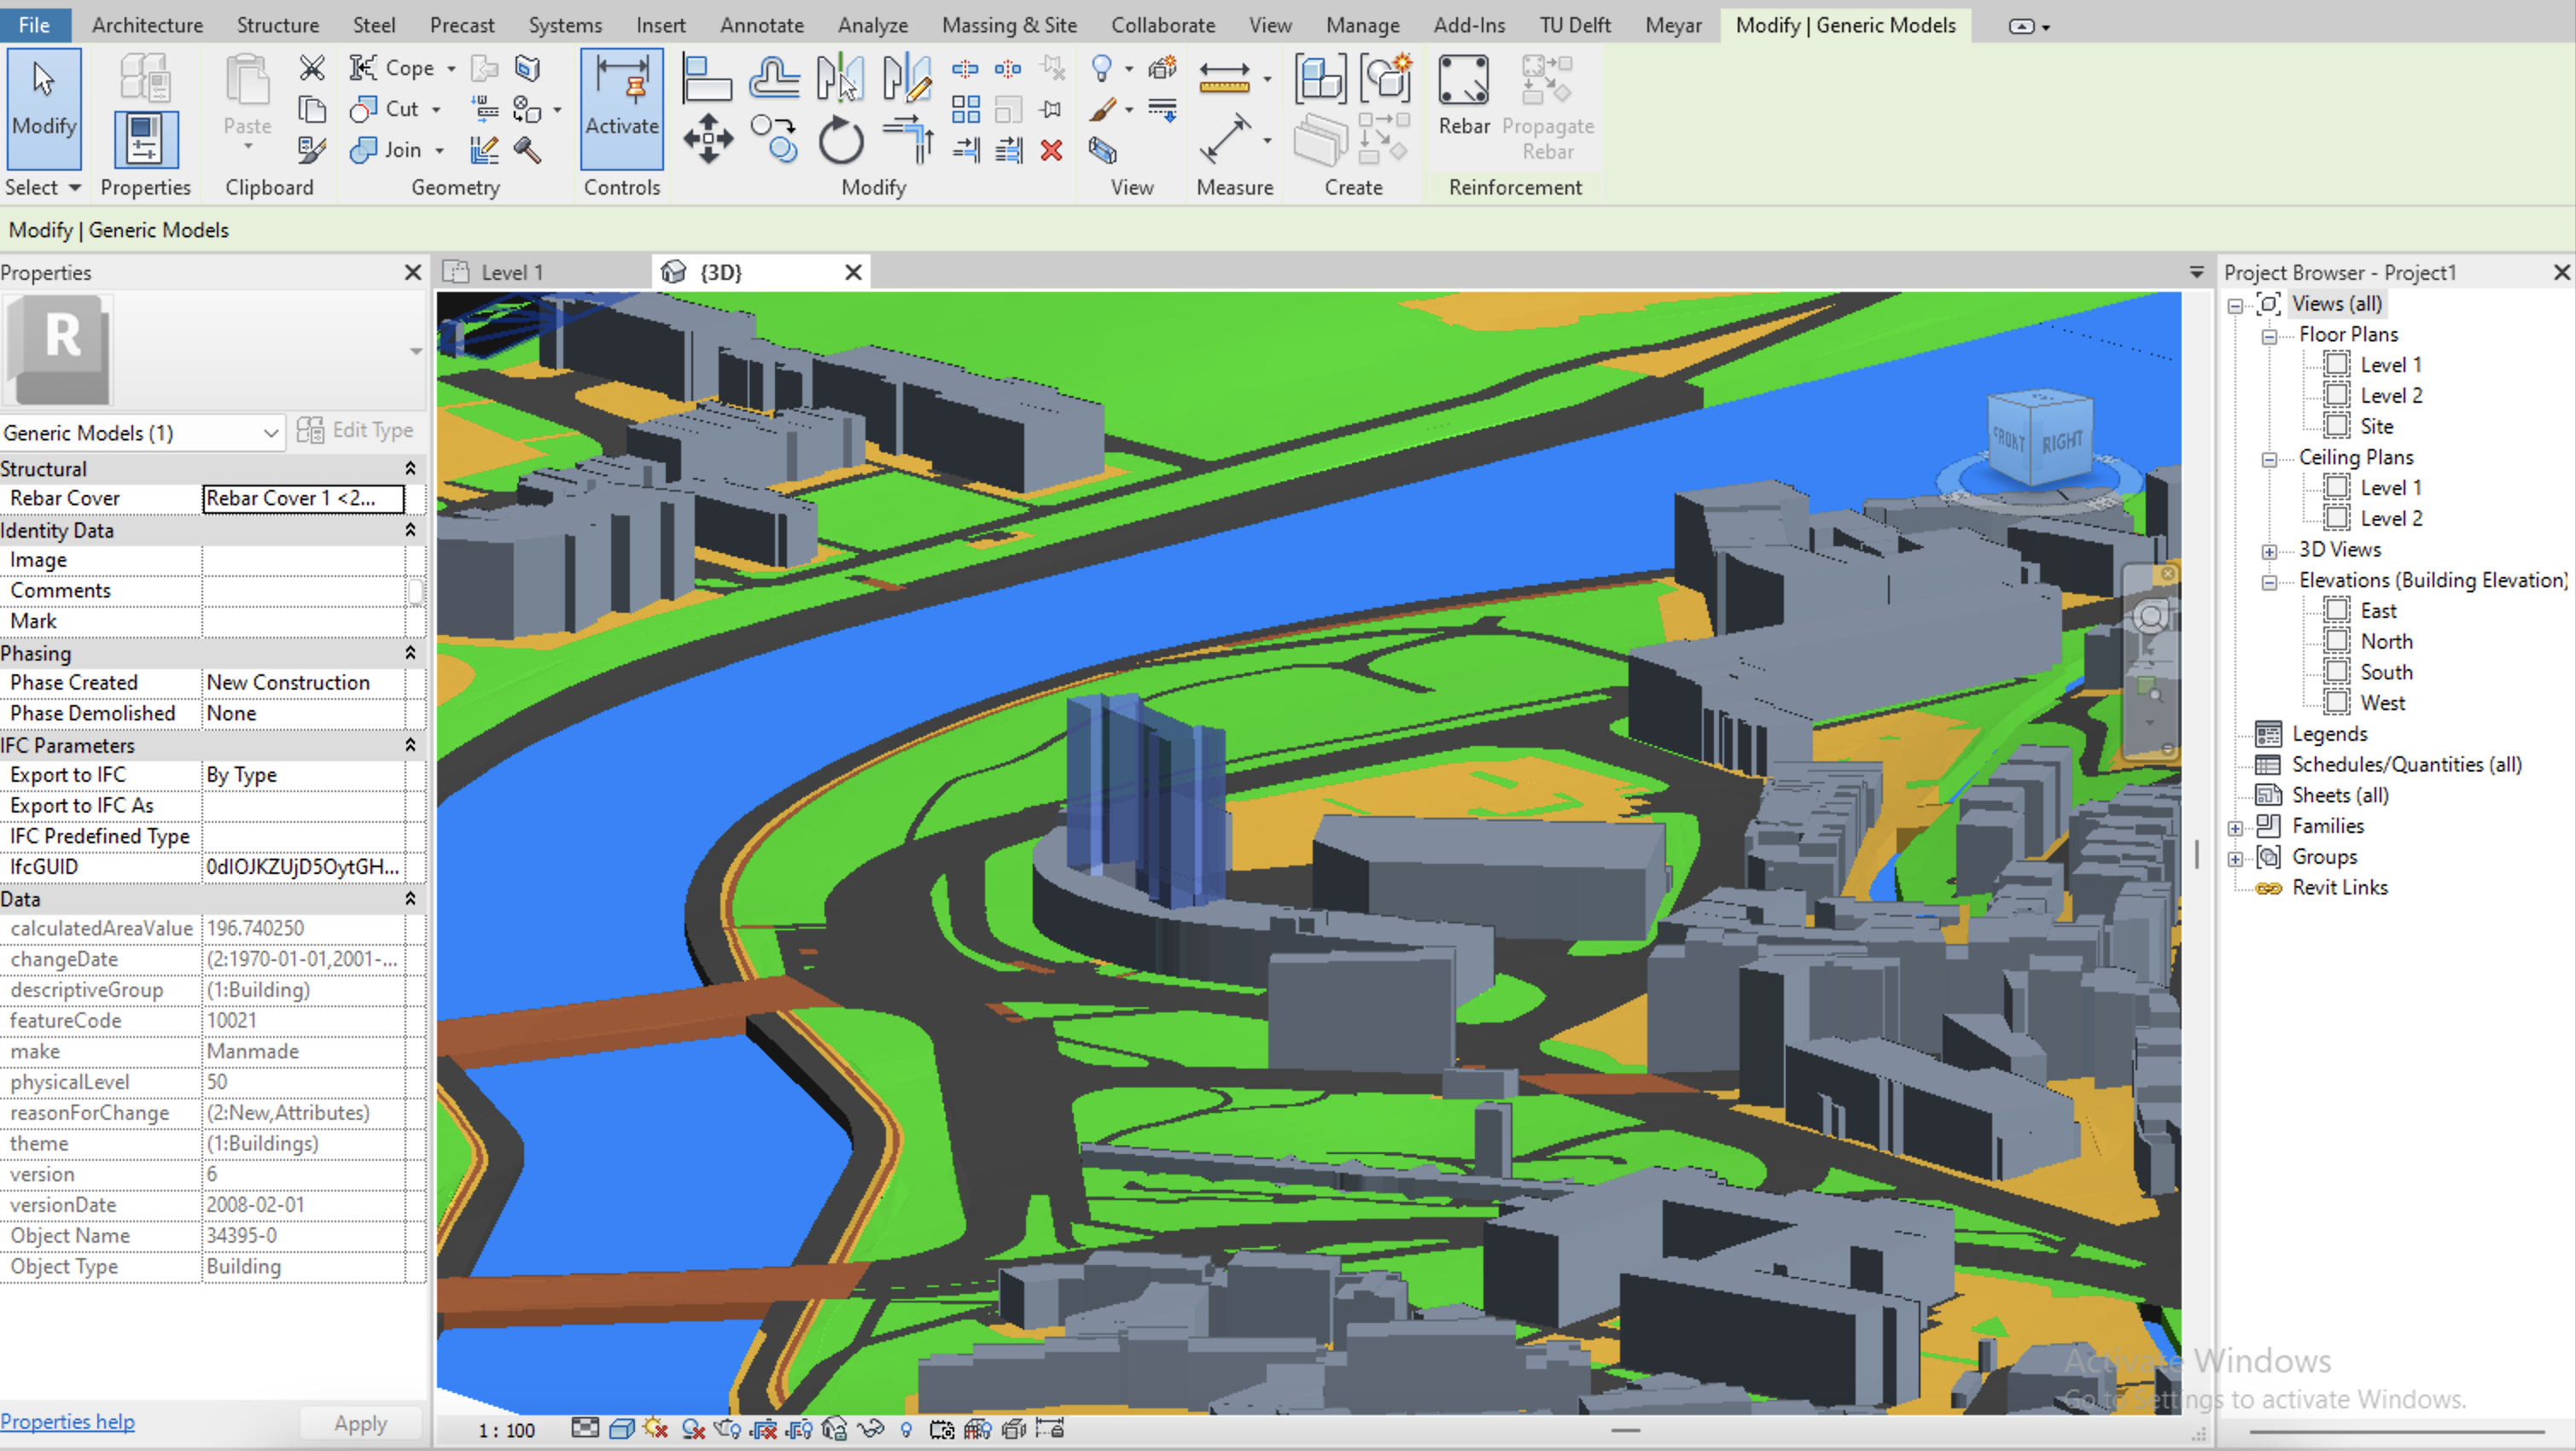Click the Rotate tool icon
The image size is (2576, 1451).
840,139
